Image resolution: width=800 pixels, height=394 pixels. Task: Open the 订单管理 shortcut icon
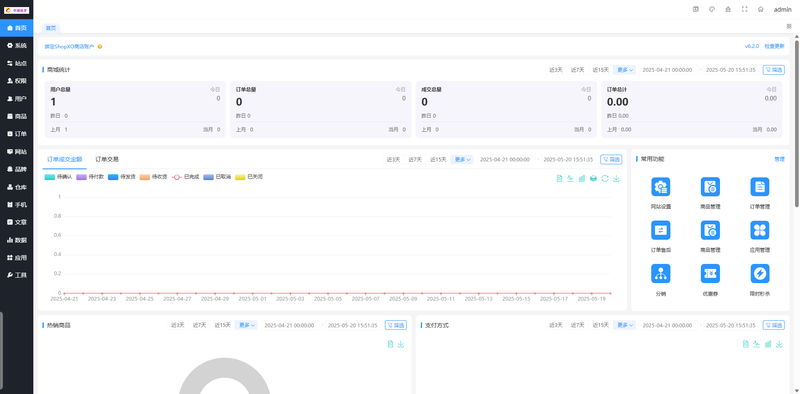(x=760, y=187)
